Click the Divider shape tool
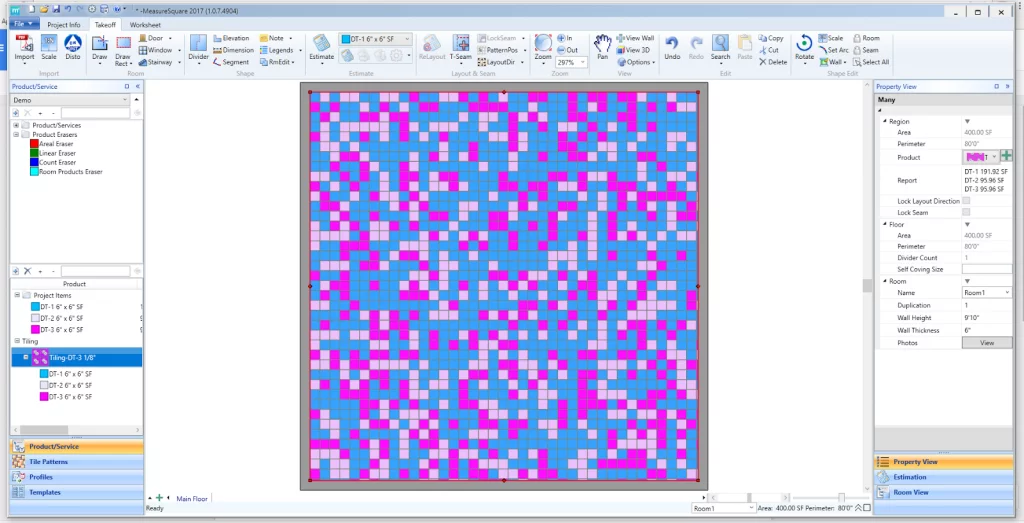This screenshot has width=1024, height=523. tap(198, 45)
